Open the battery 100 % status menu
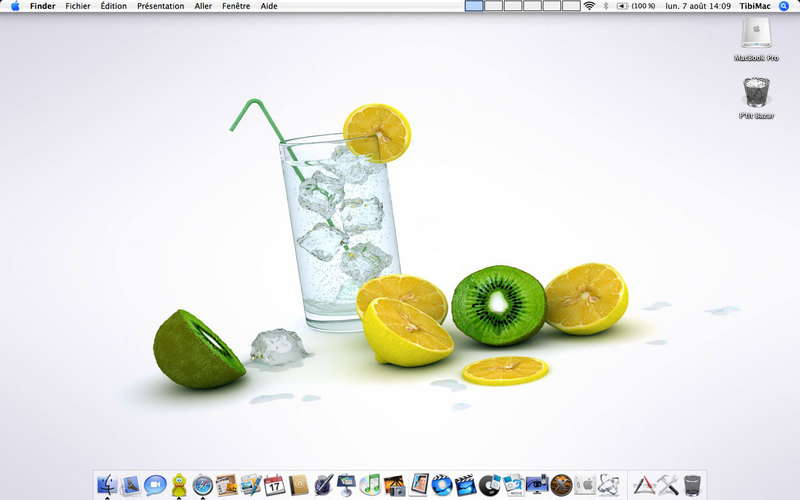The image size is (800, 500). [x=636, y=6]
